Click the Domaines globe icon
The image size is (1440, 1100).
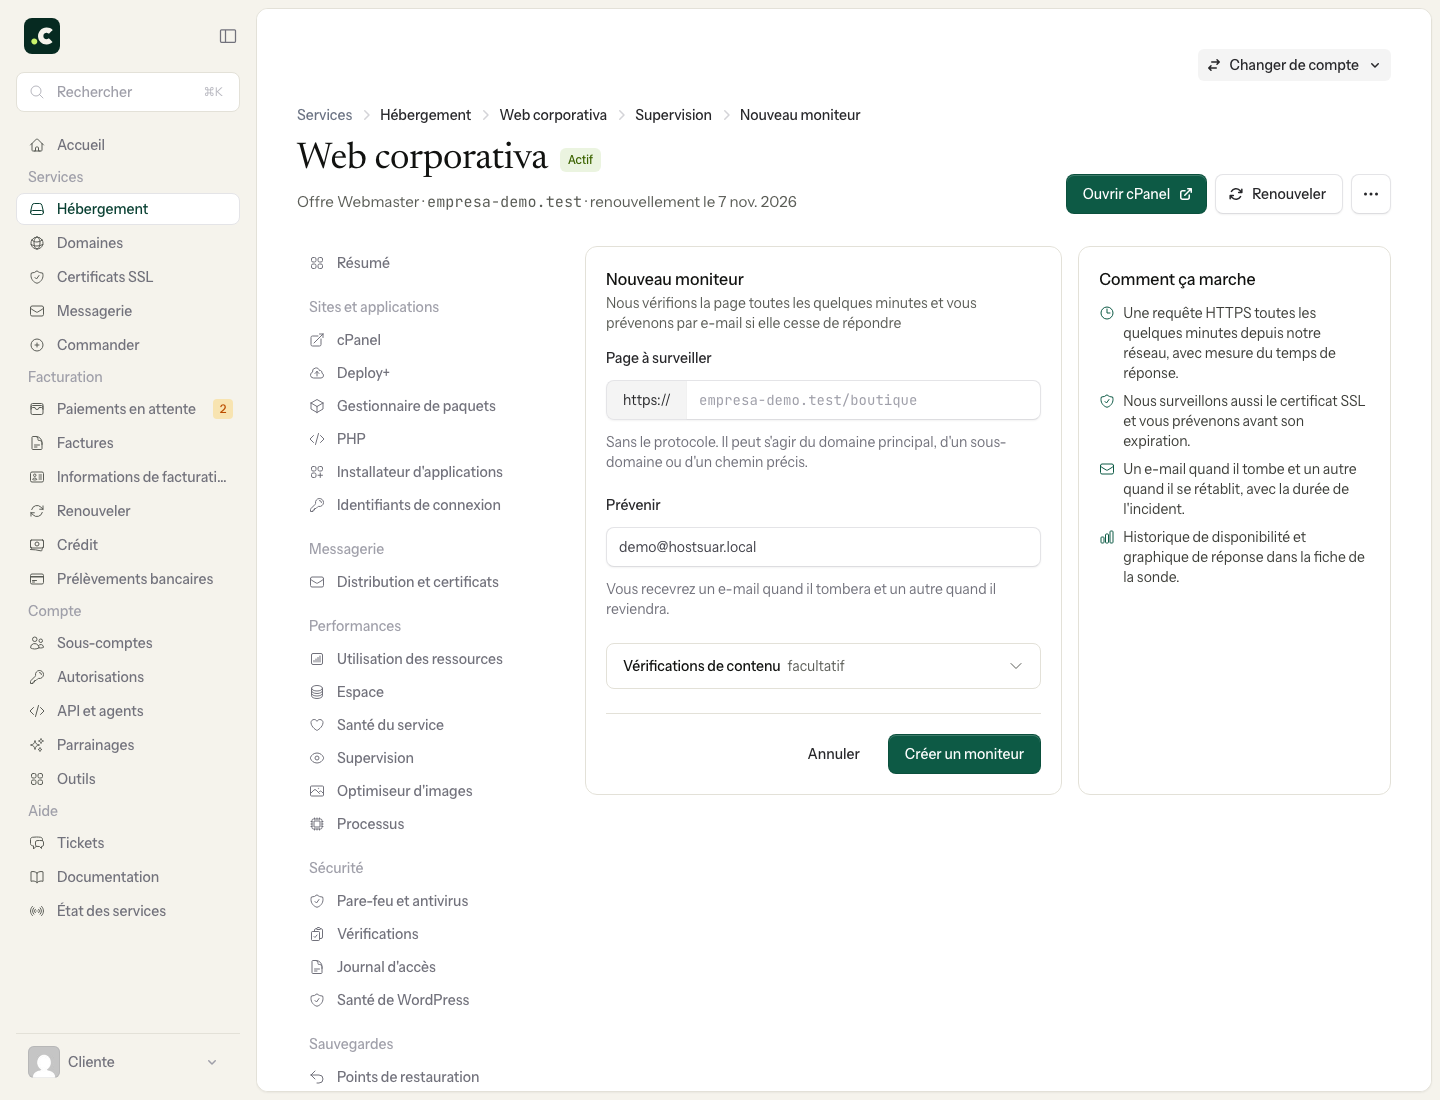[x=37, y=243]
